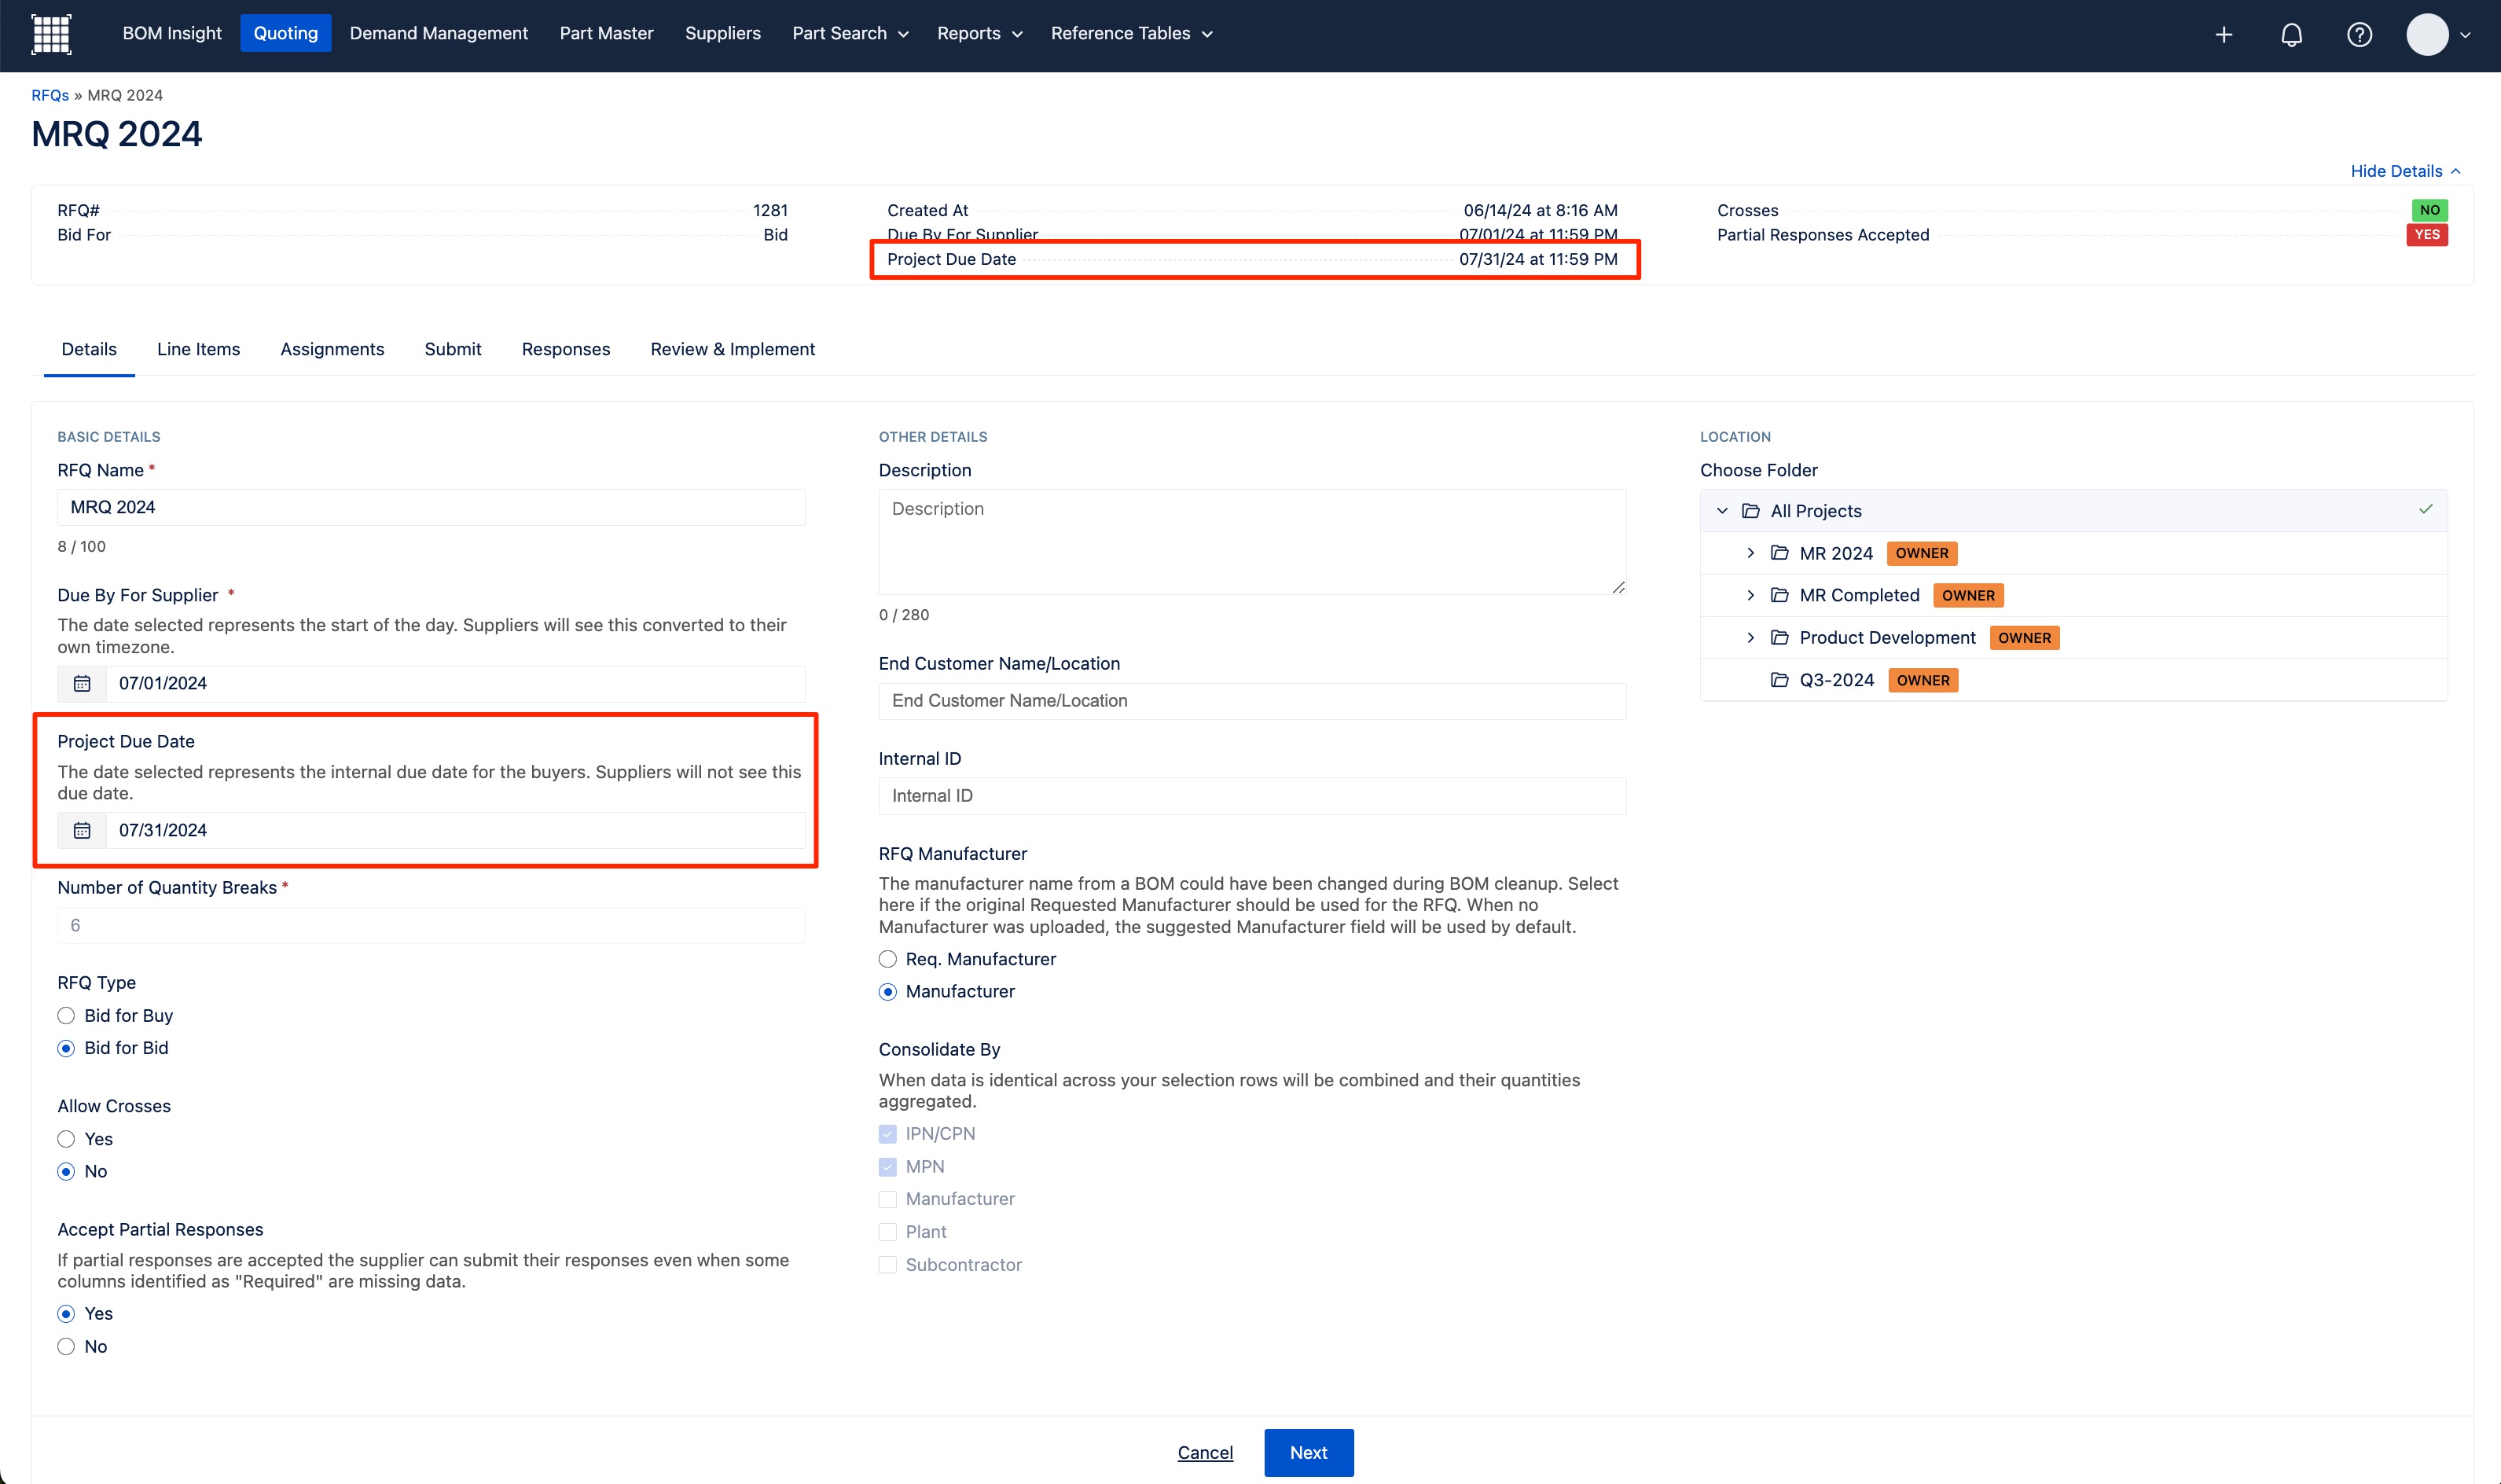Screen dimensions: 2501x1484
Task: Select the Q3-2024 folder icon
Action: 1779,680
